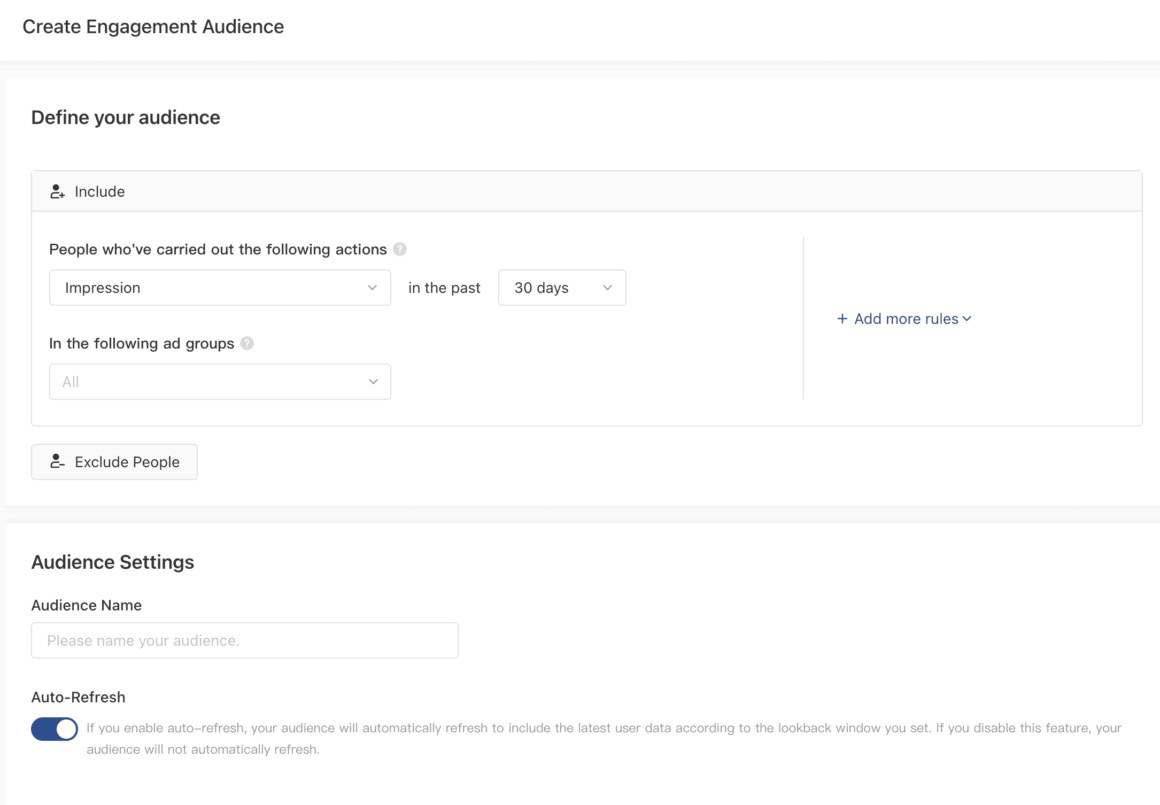Click the Audience Name input field
Screen dimensions: 1160x805
[x=244, y=640]
